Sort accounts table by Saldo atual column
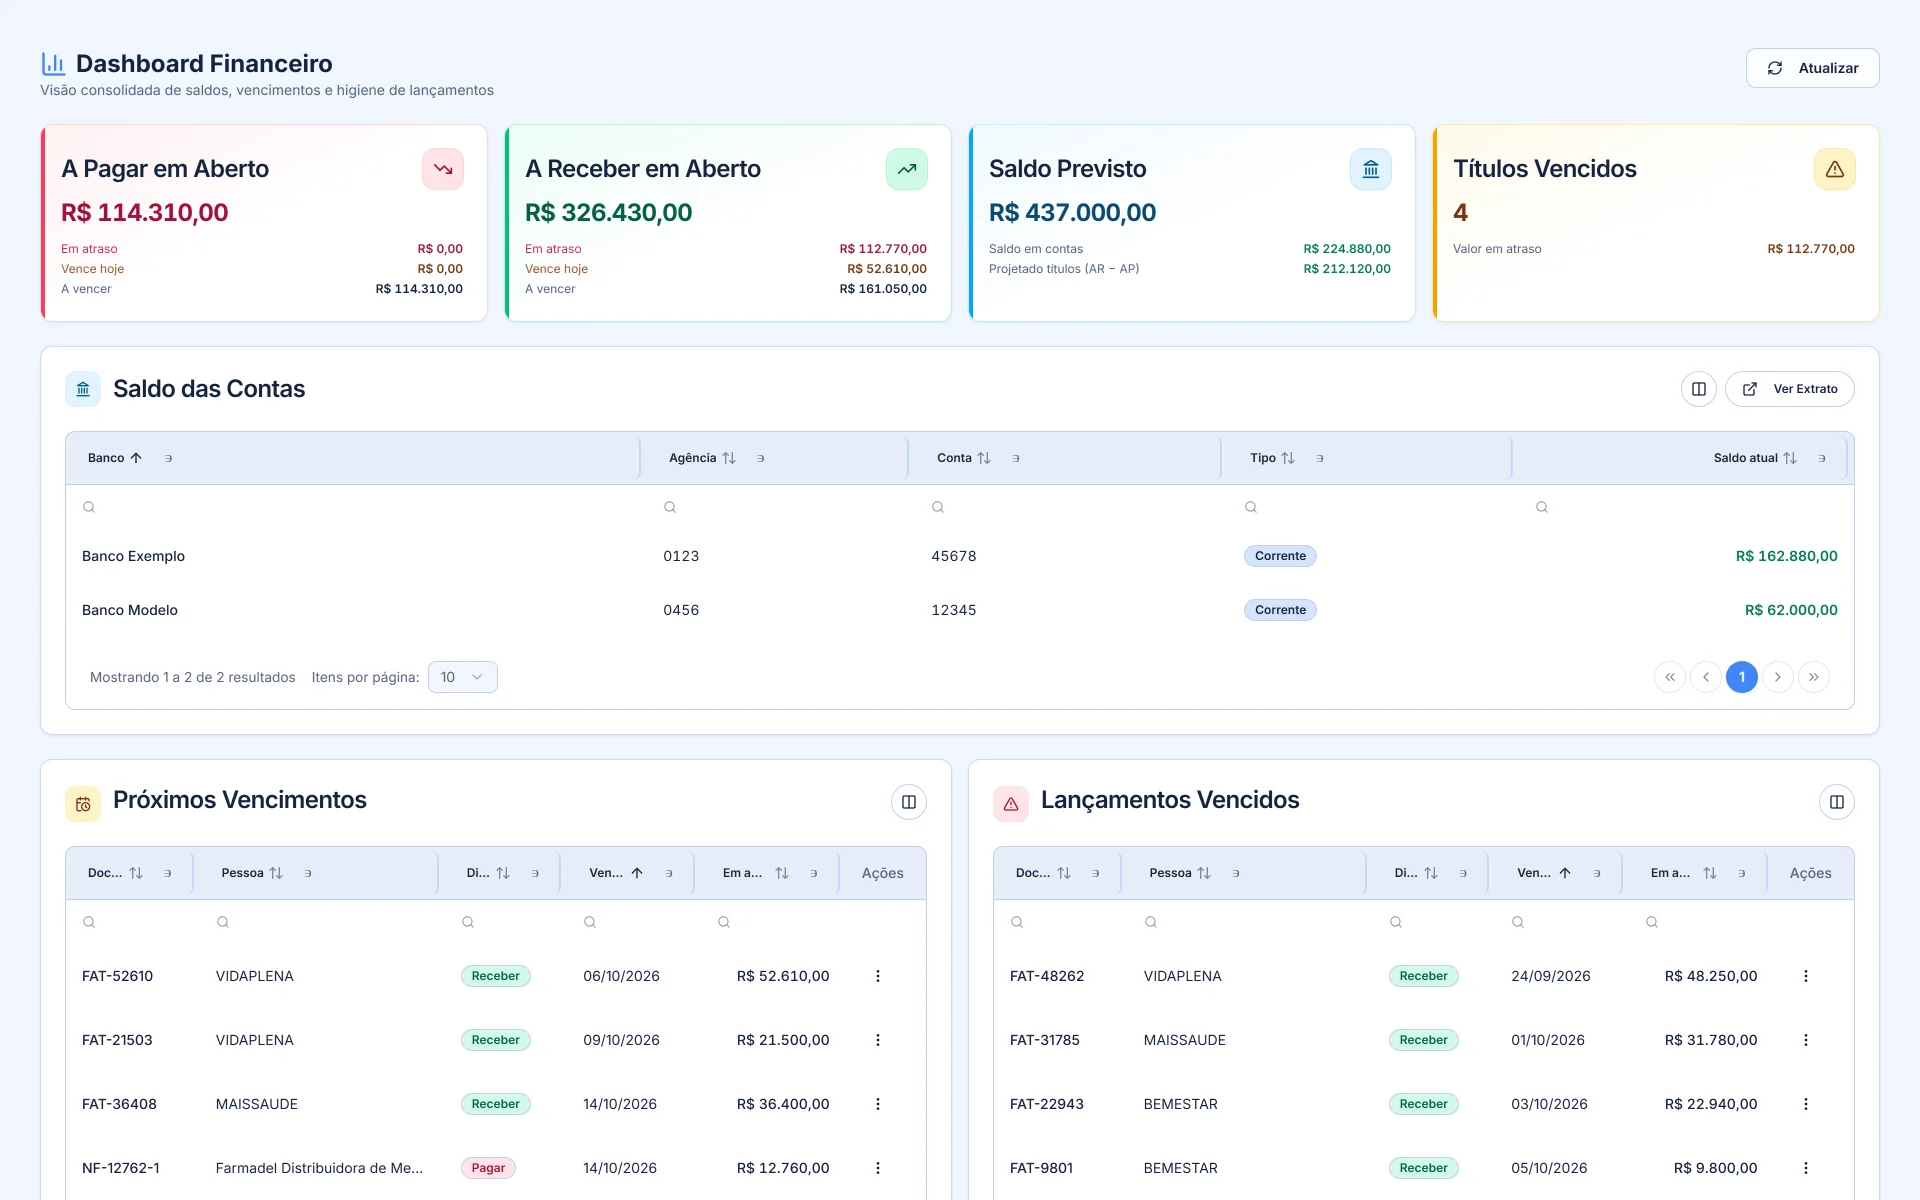 tap(1755, 458)
